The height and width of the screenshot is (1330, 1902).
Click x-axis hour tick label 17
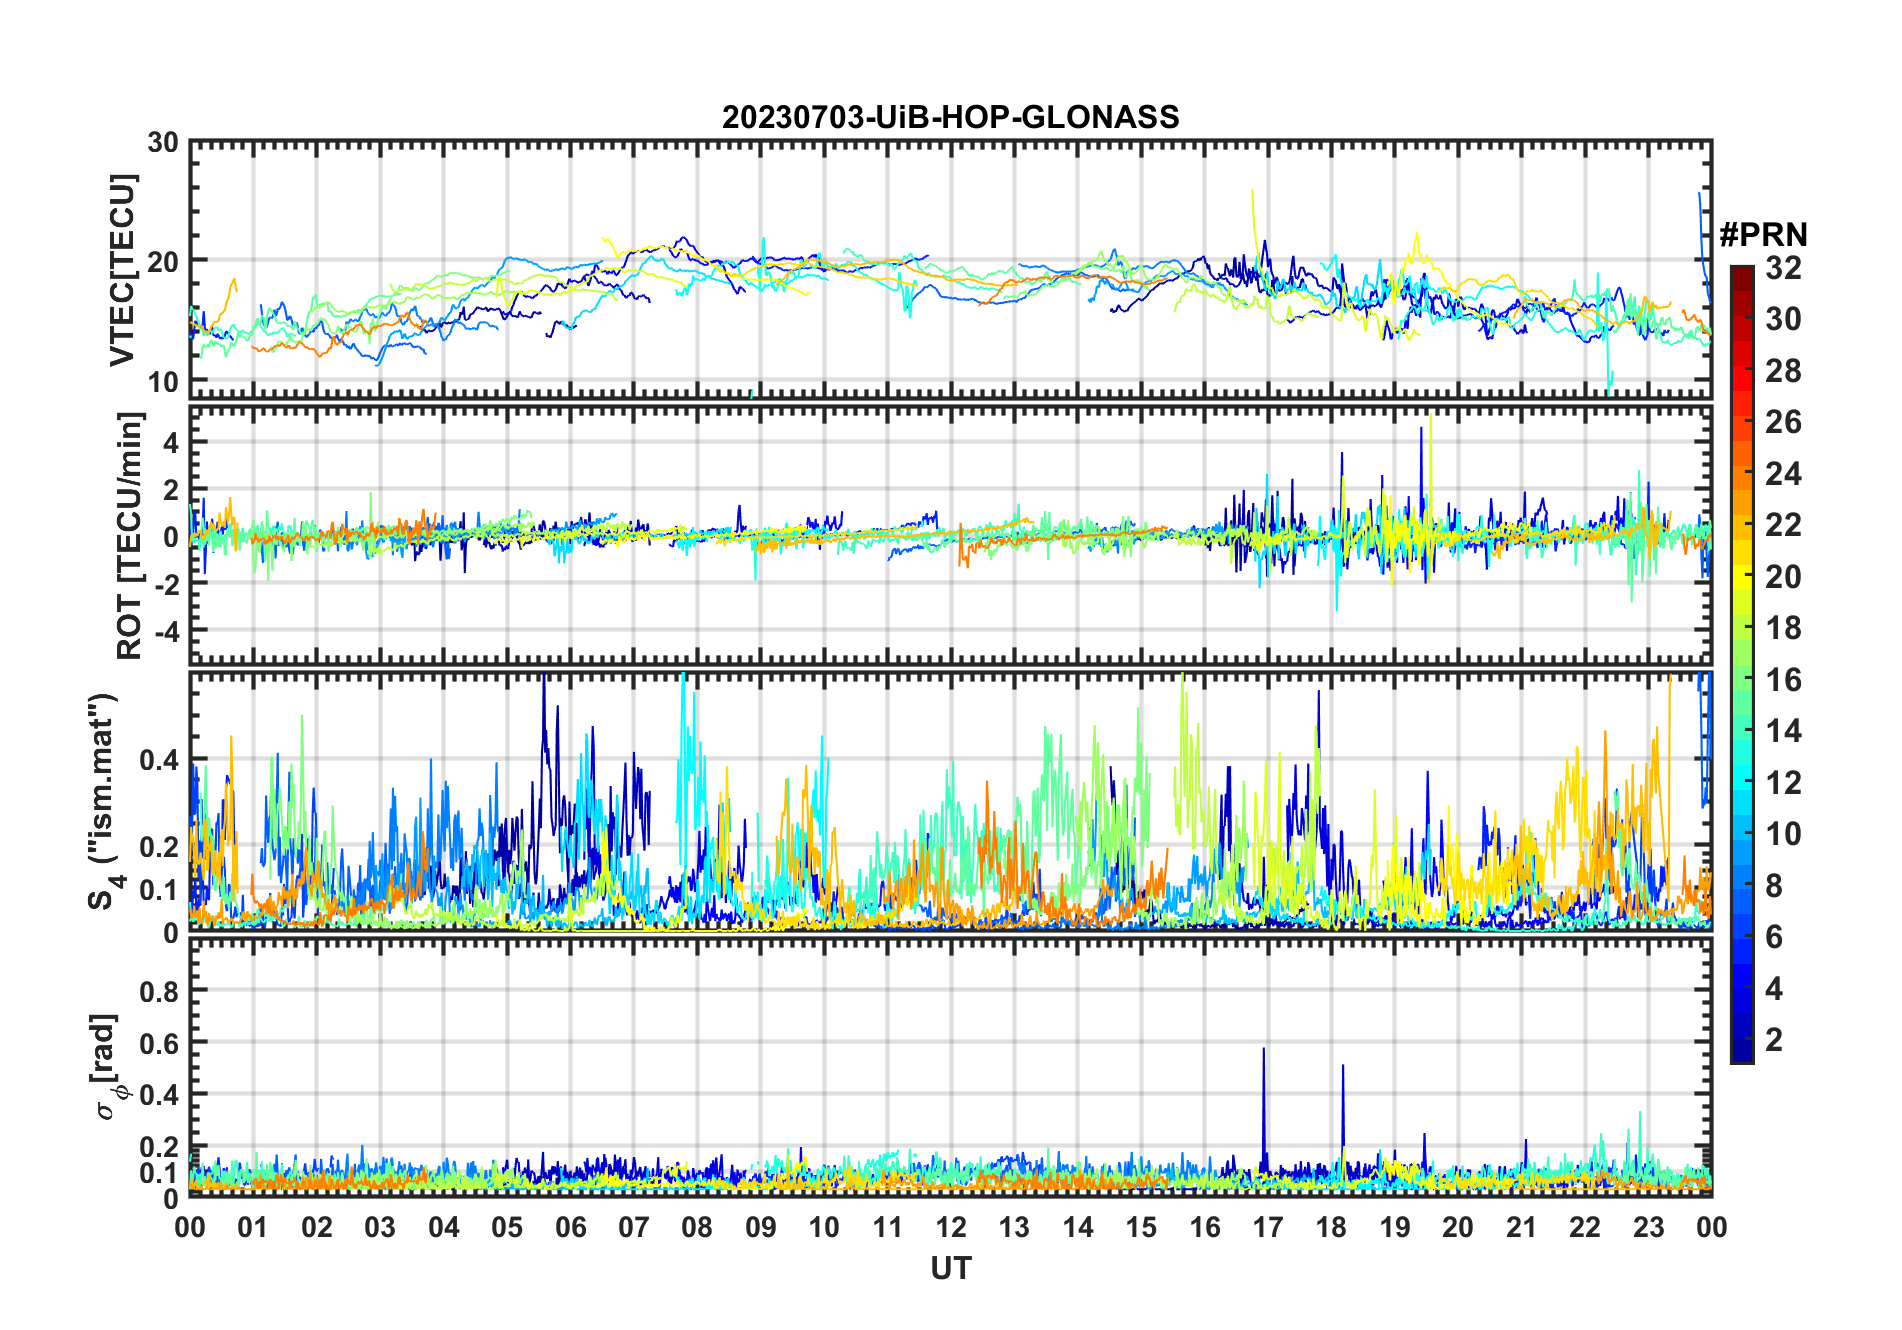click(1267, 1227)
